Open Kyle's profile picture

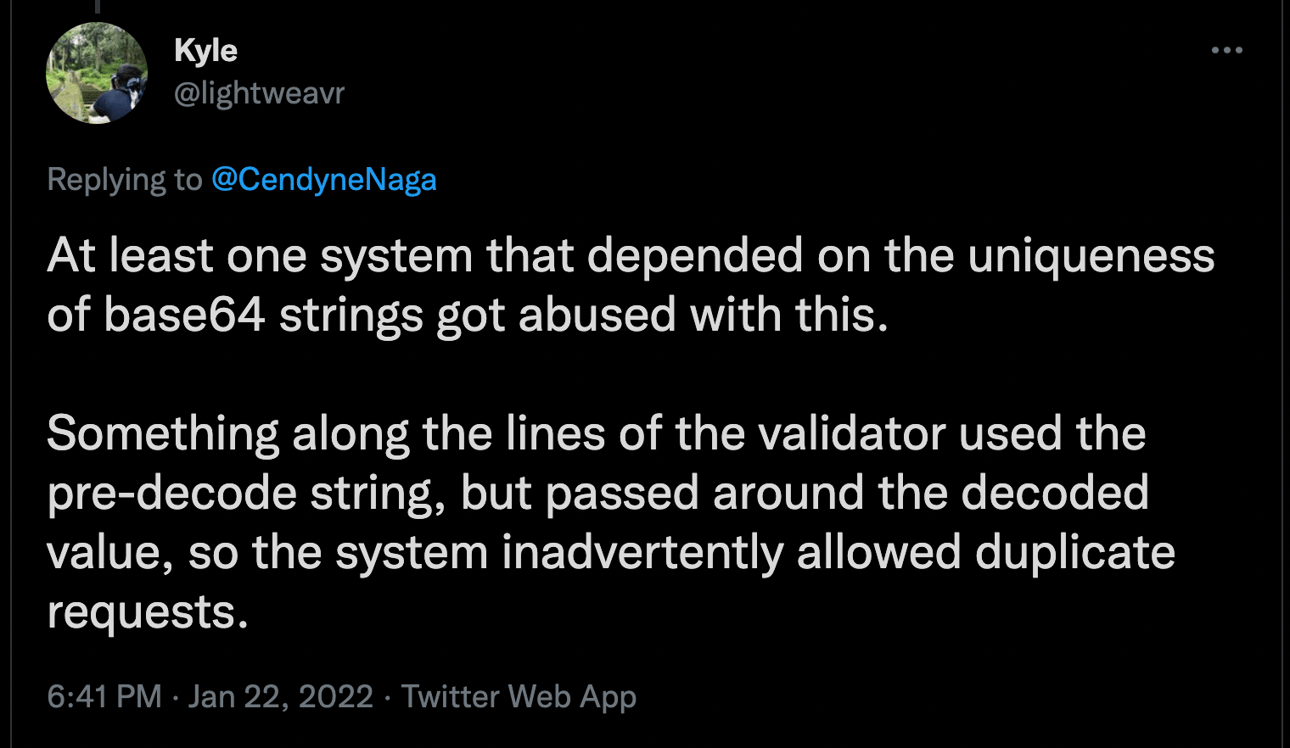tap(97, 73)
